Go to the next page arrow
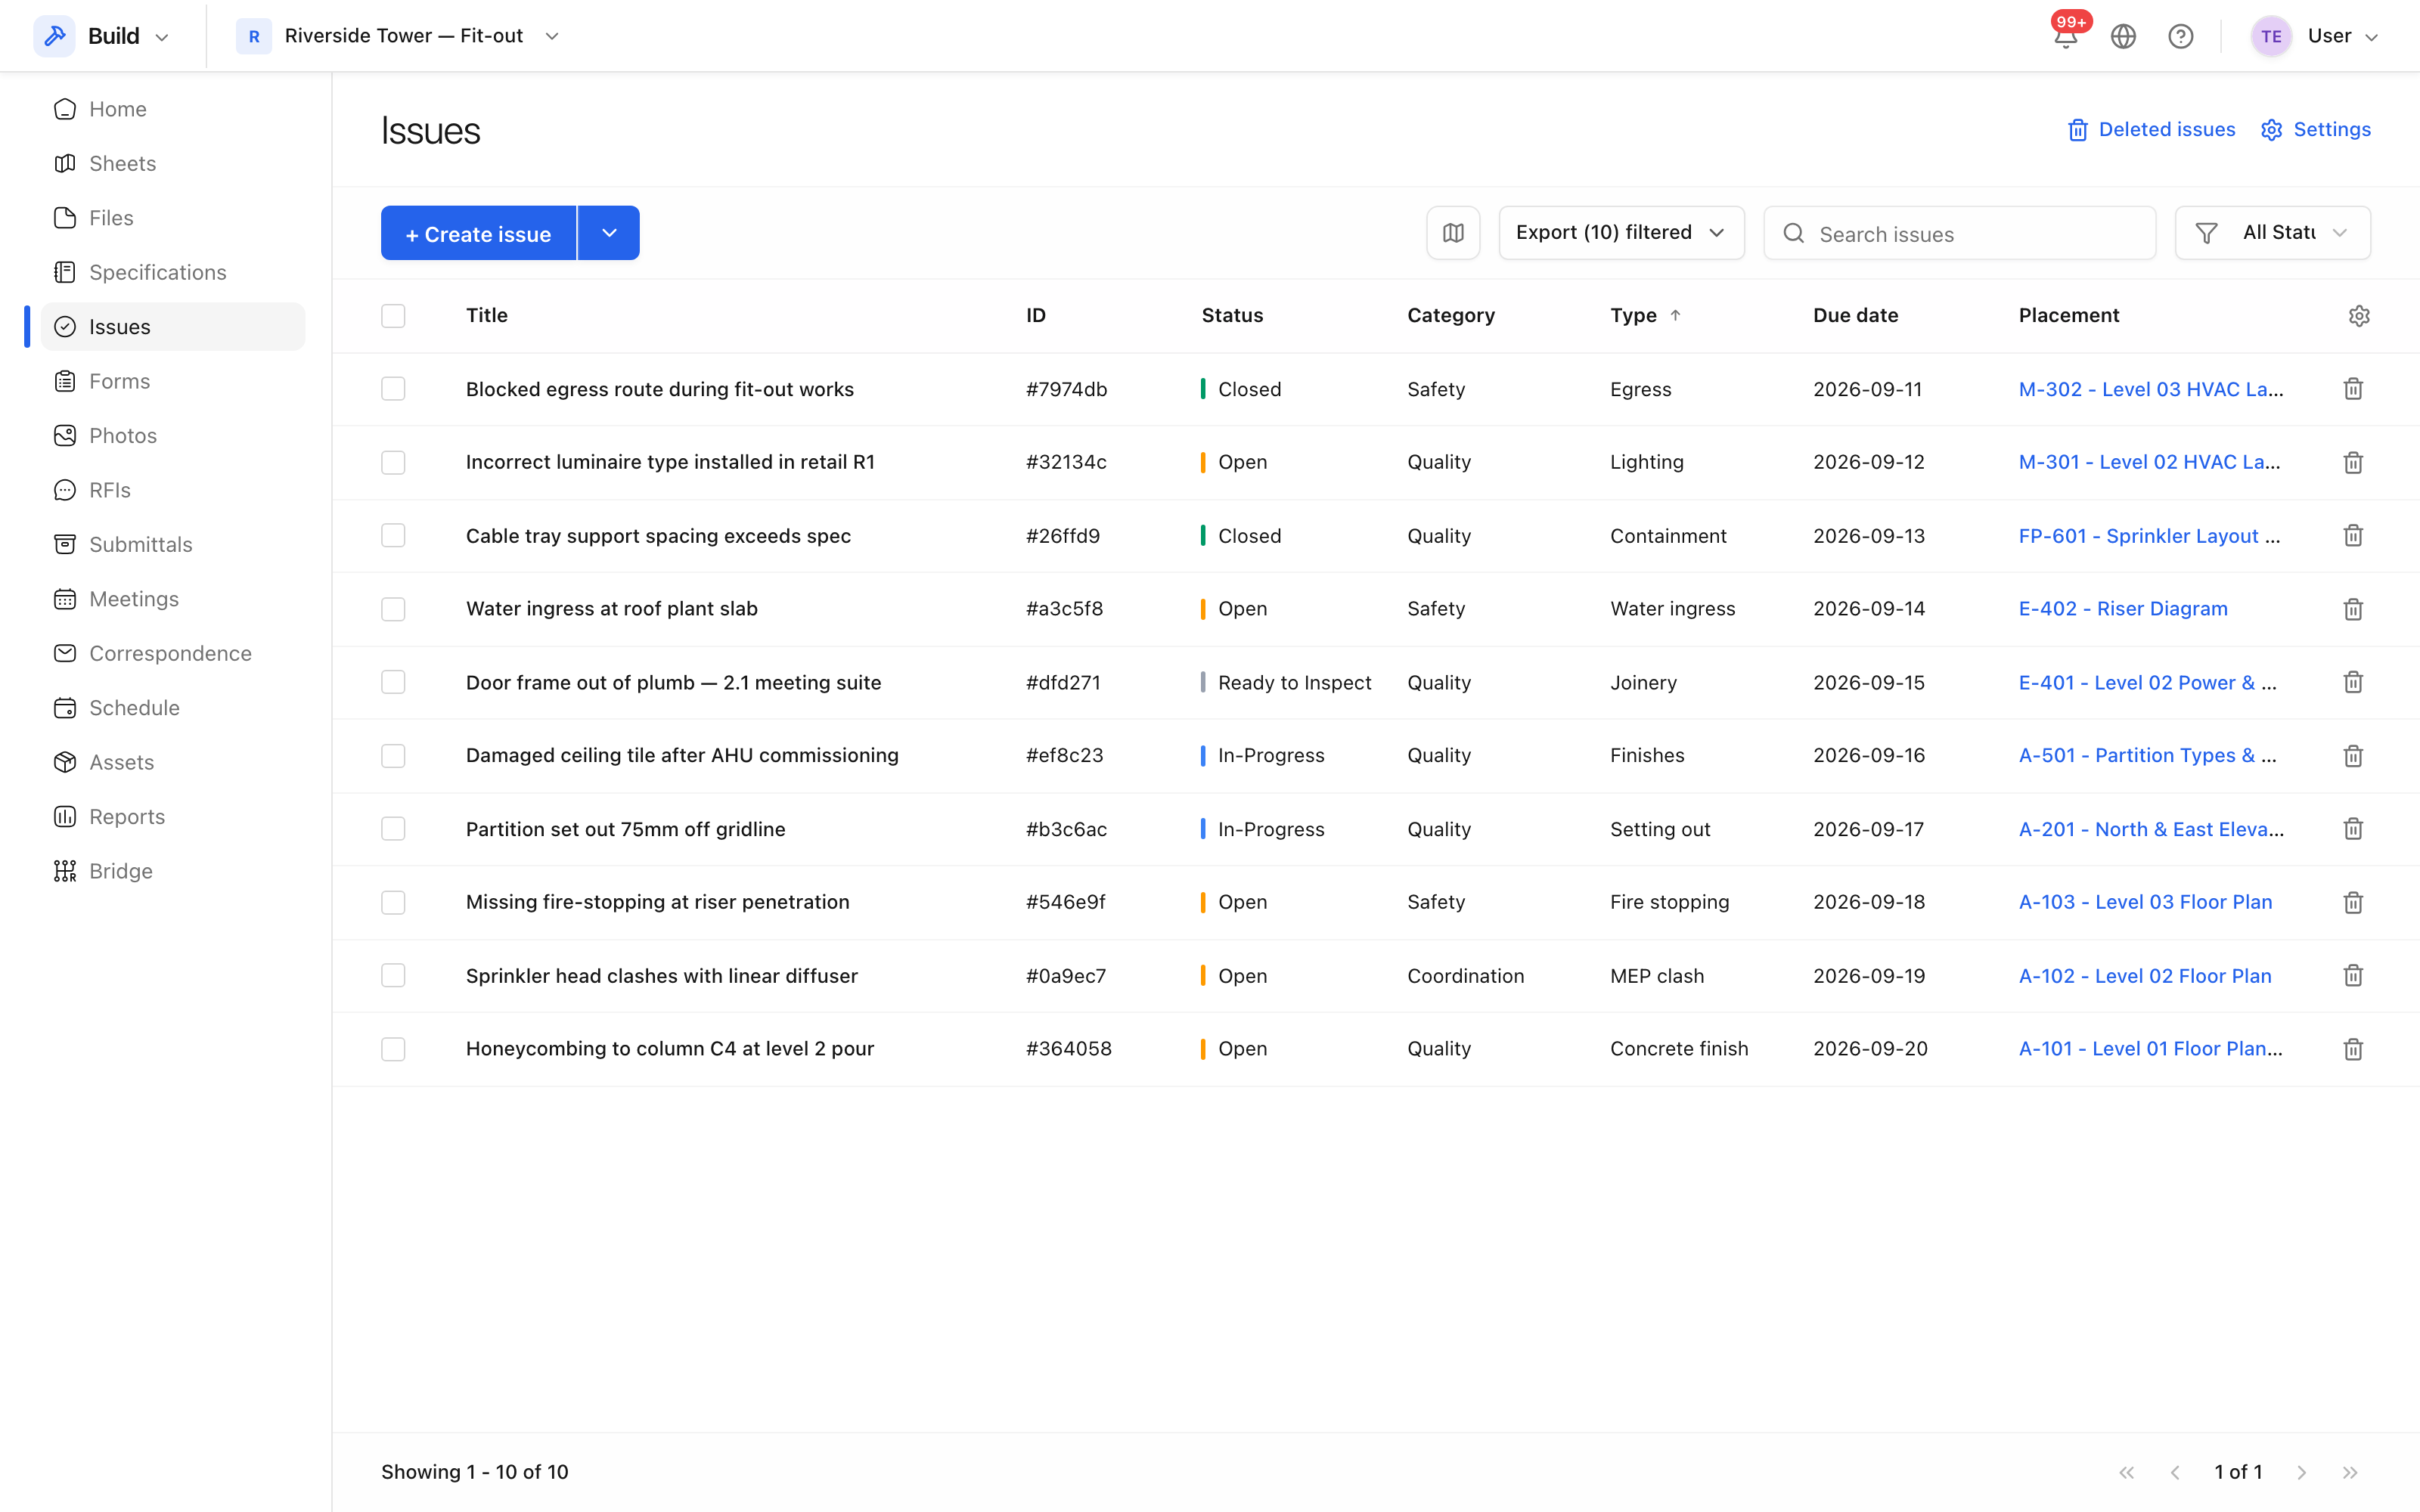 pos(2302,1472)
